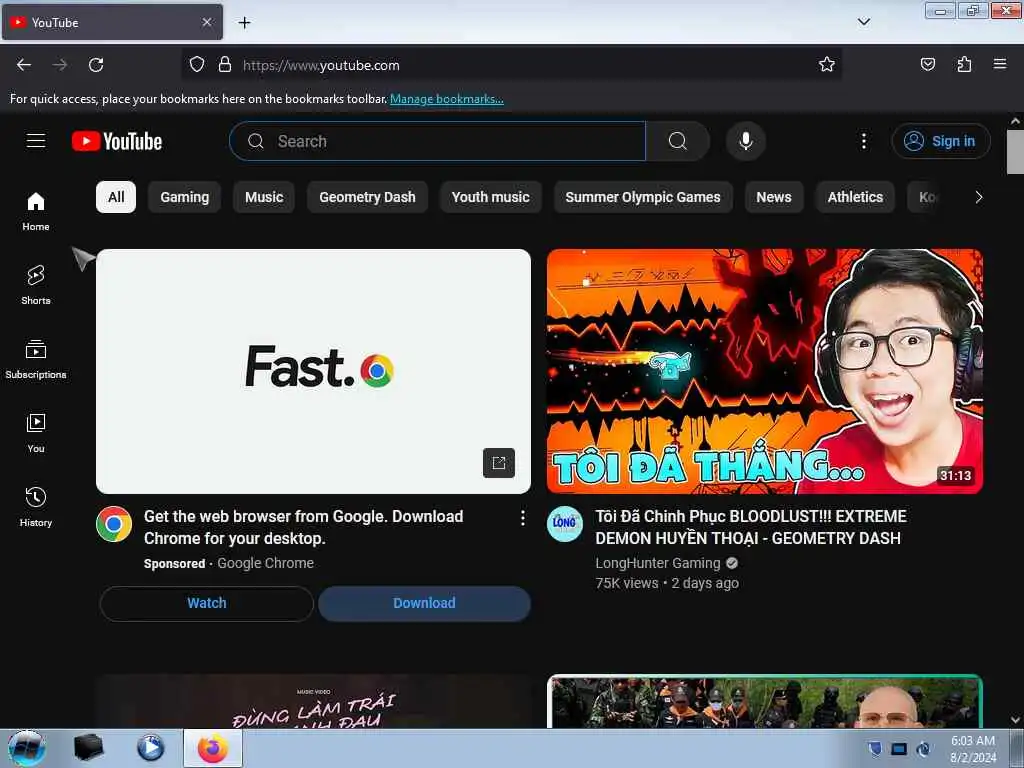Click the Watch button on ad
Image resolution: width=1024 pixels, height=768 pixels.
207,603
